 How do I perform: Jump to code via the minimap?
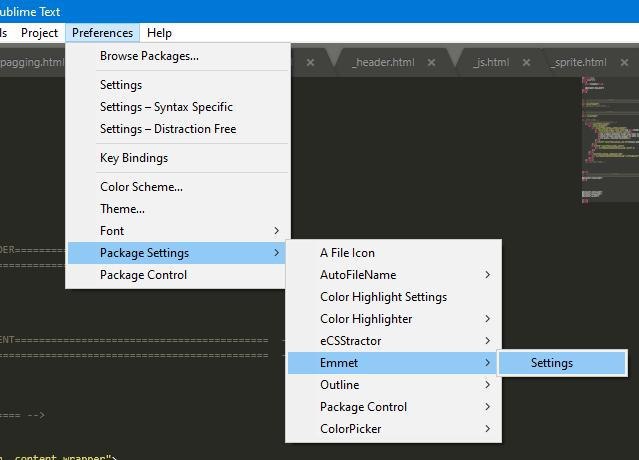click(x=610, y=140)
